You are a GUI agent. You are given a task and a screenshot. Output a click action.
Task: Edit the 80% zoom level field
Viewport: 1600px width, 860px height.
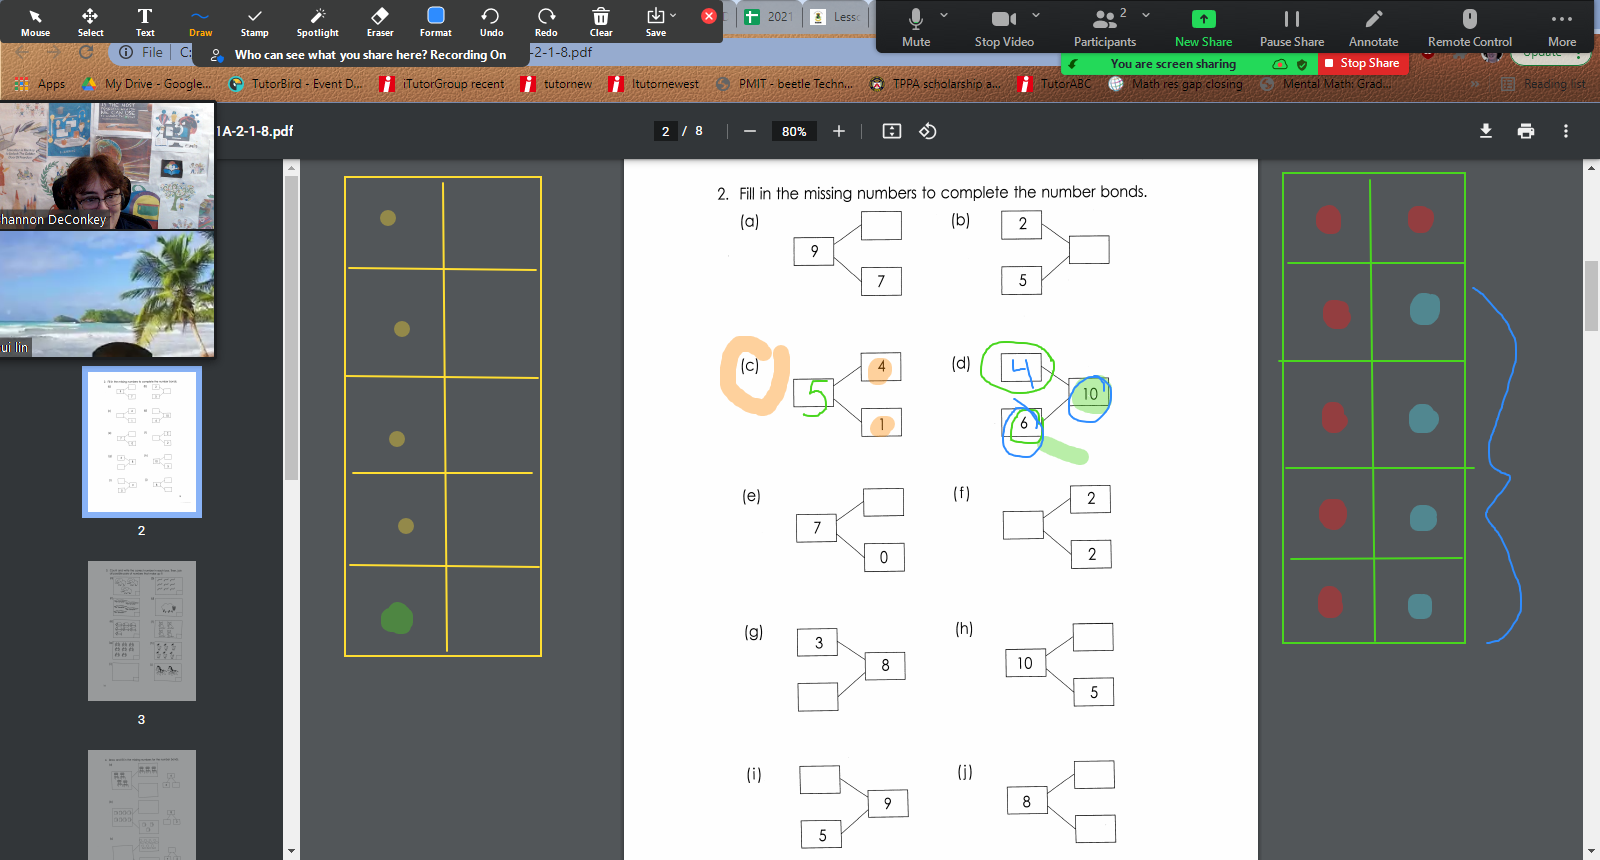click(794, 131)
